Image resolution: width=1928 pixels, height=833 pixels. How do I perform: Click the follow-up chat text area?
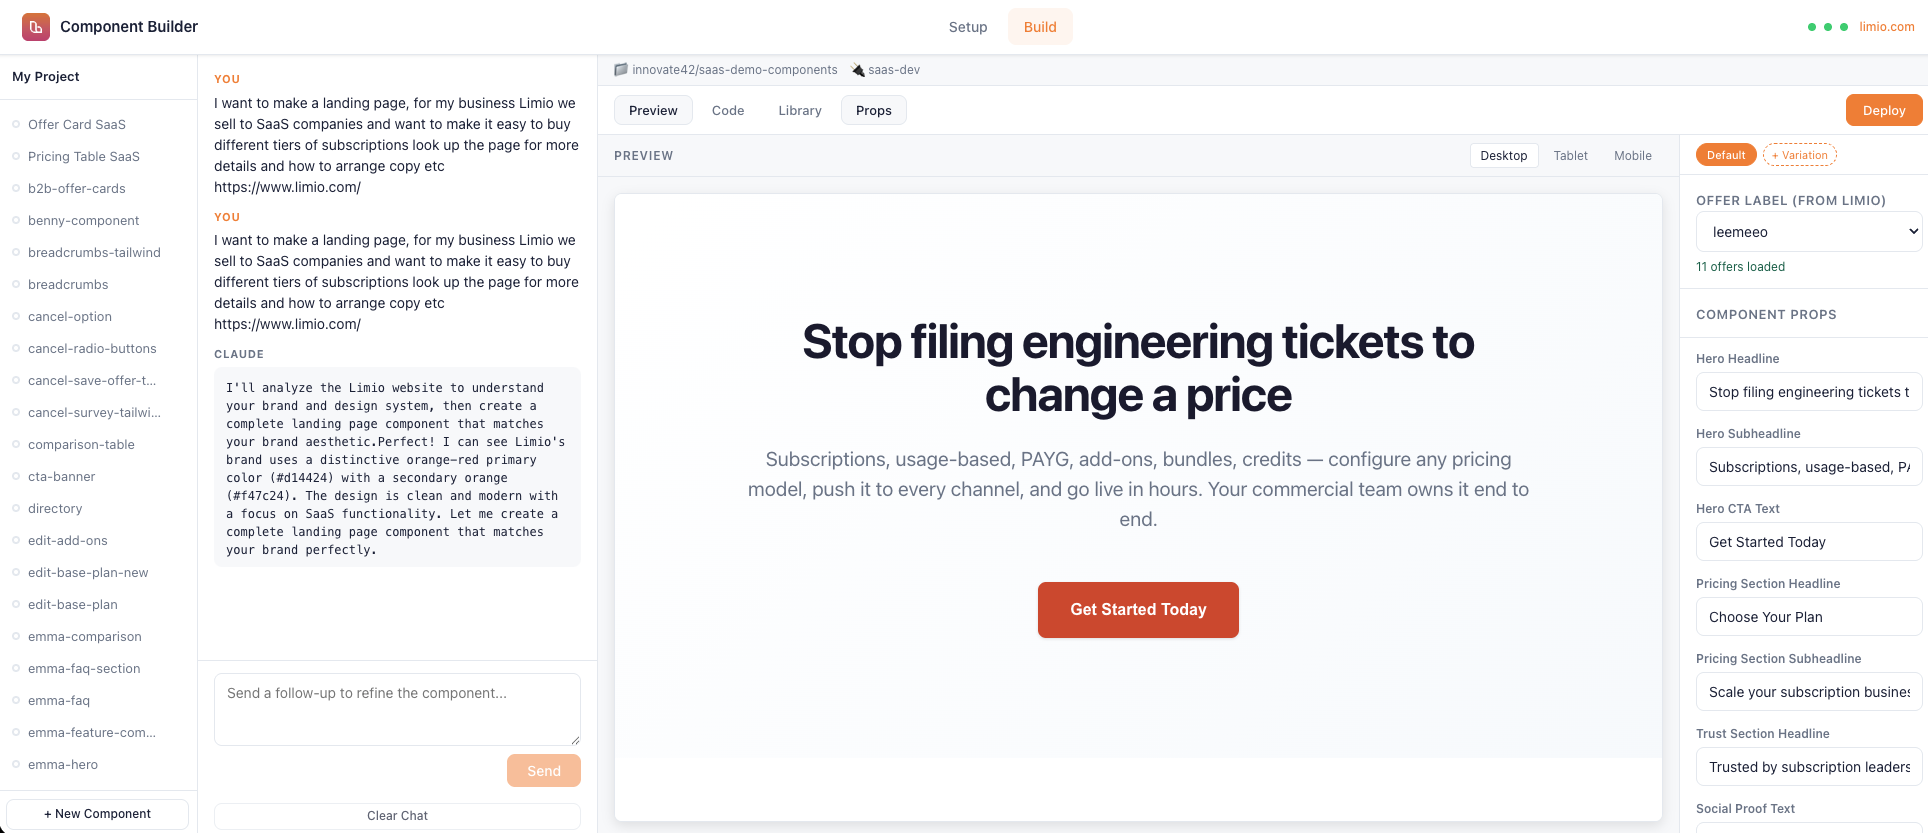click(396, 708)
